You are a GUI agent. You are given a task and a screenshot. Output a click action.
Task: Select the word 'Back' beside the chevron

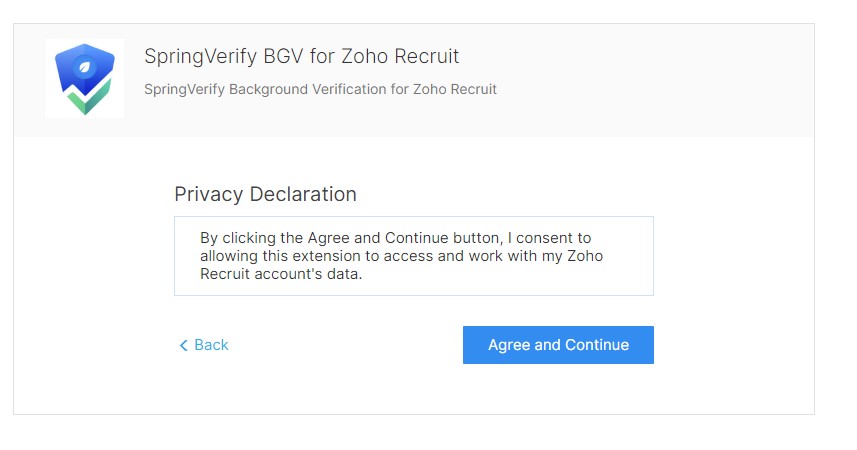point(212,345)
